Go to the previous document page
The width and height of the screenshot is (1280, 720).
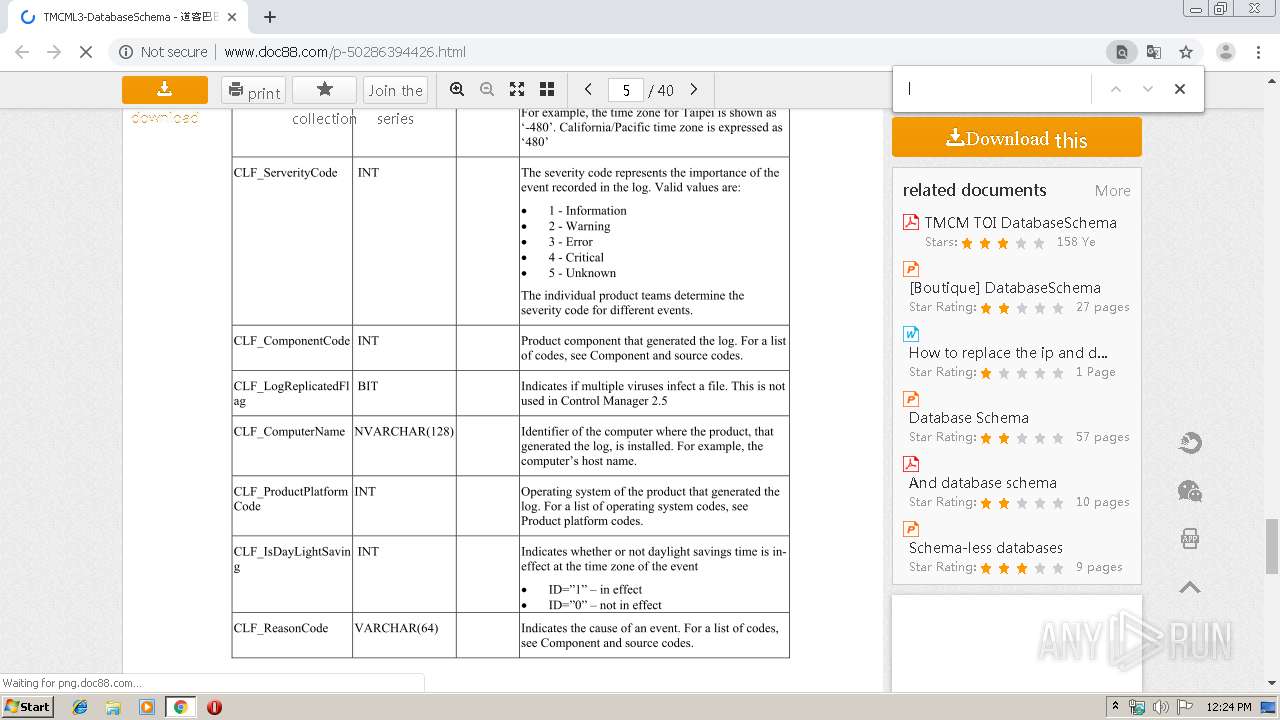pos(588,89)
